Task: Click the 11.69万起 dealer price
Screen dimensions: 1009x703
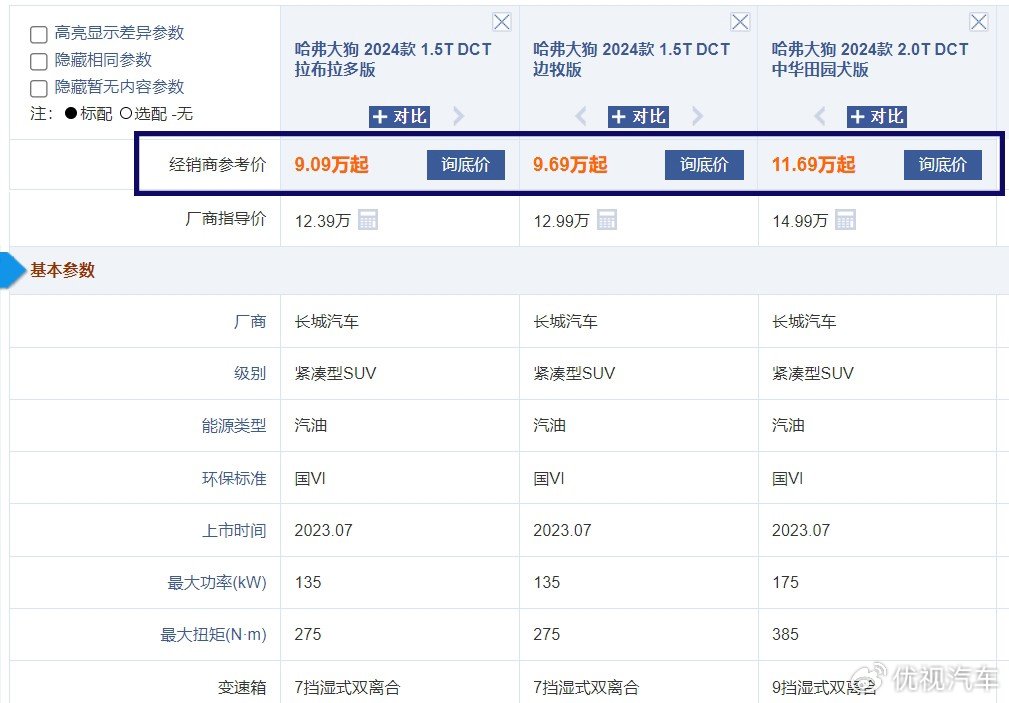Action: 813,165
